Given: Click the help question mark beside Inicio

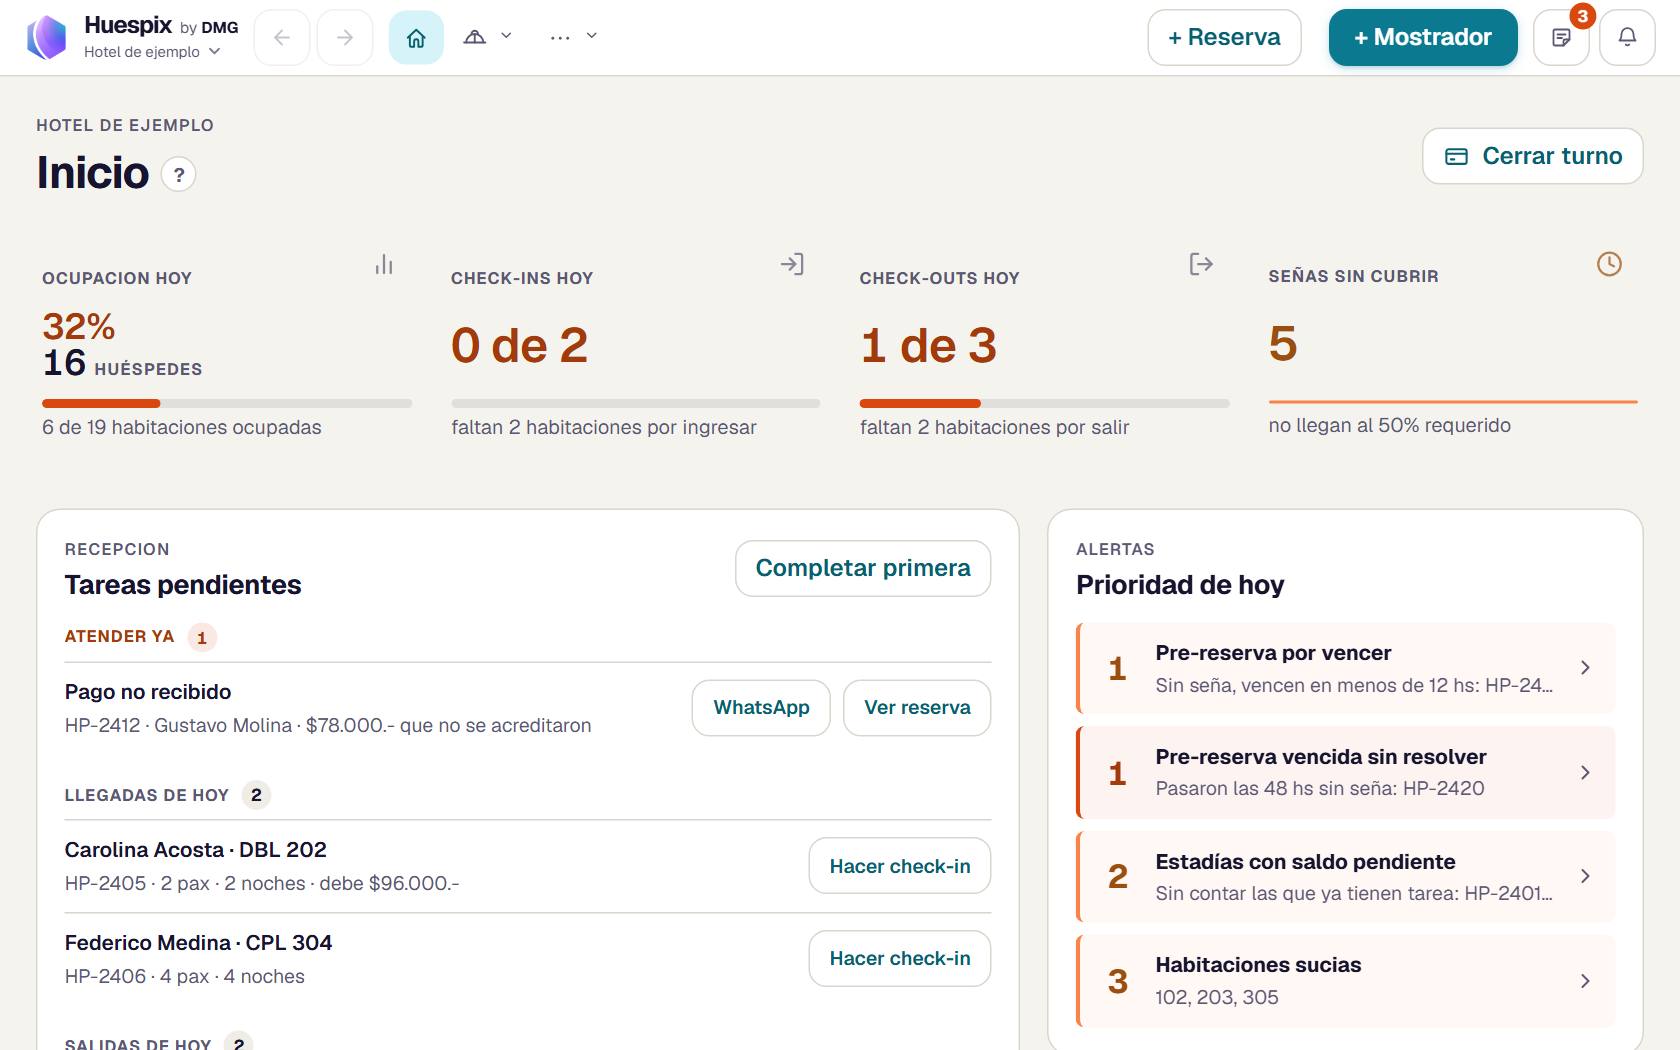Looking at the screenshot, I should coord(179,175).
